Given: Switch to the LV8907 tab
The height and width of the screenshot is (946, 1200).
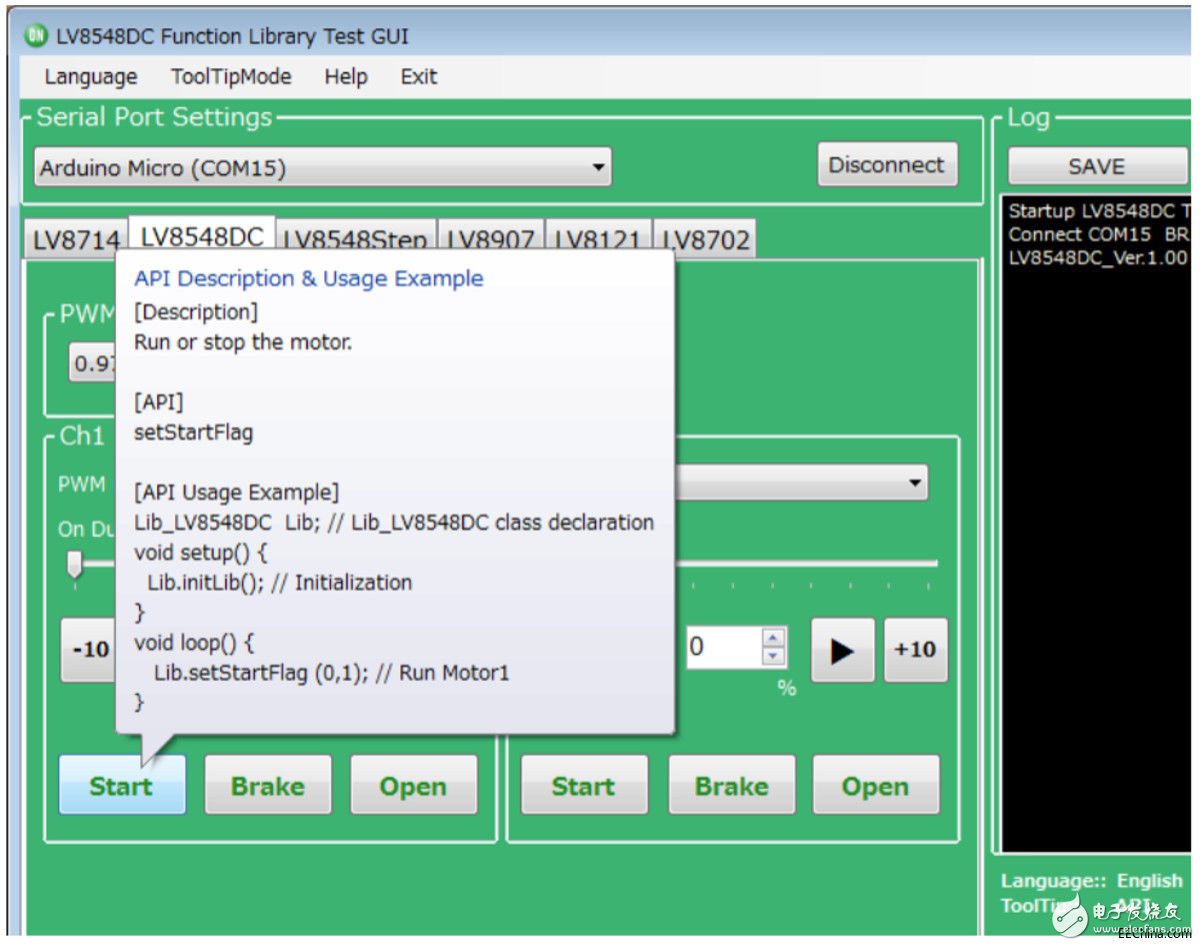Looking at the screenshot, I should click(x=492, y=241).
